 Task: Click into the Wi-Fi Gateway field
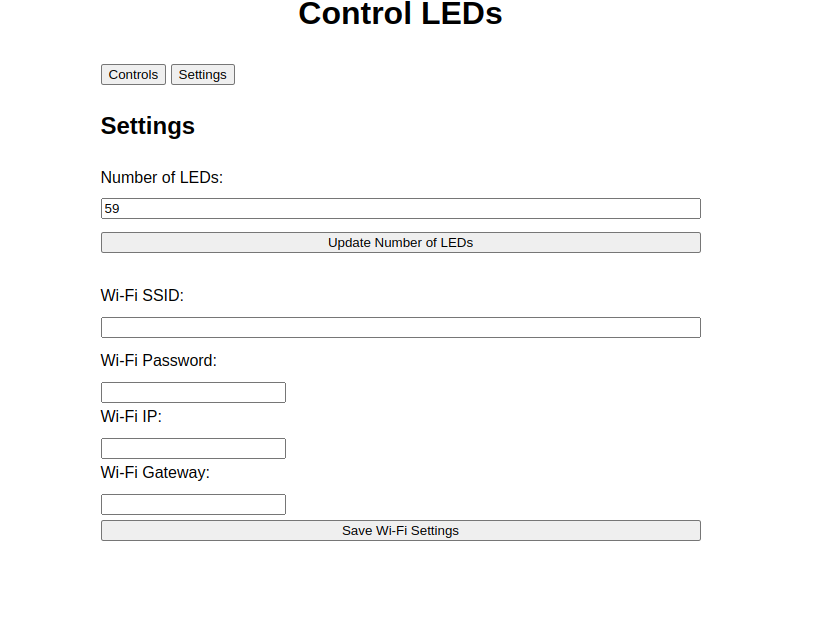coord(193,504)
